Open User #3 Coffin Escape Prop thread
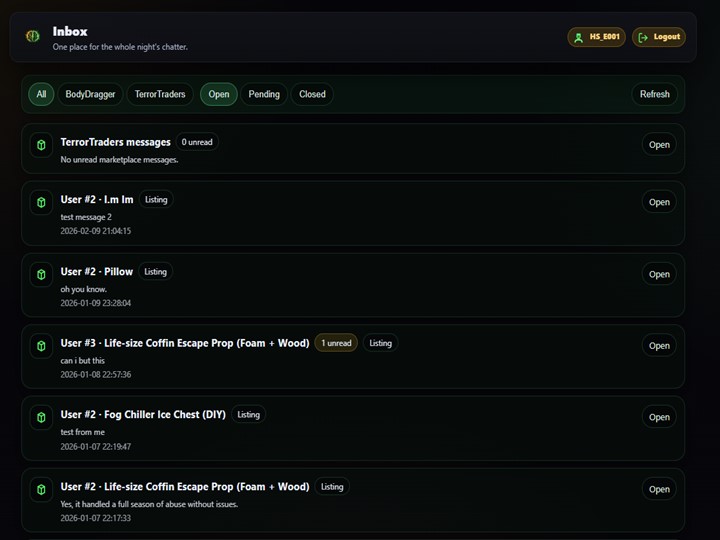The height and width of the screenshot is (540, 720). pos(659,346)
